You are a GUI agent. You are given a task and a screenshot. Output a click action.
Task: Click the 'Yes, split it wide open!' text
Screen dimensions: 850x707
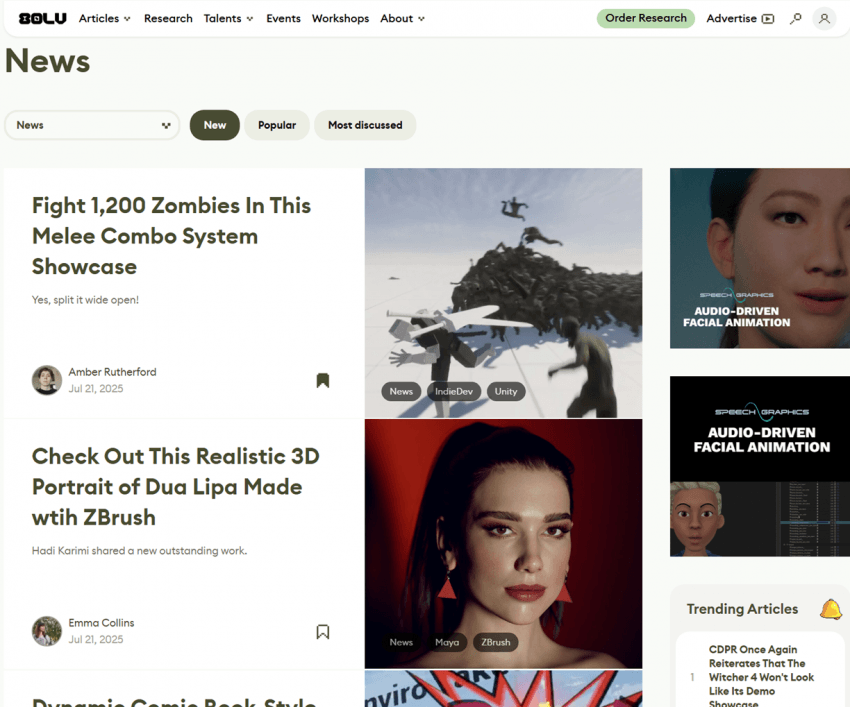pos(85,300)
